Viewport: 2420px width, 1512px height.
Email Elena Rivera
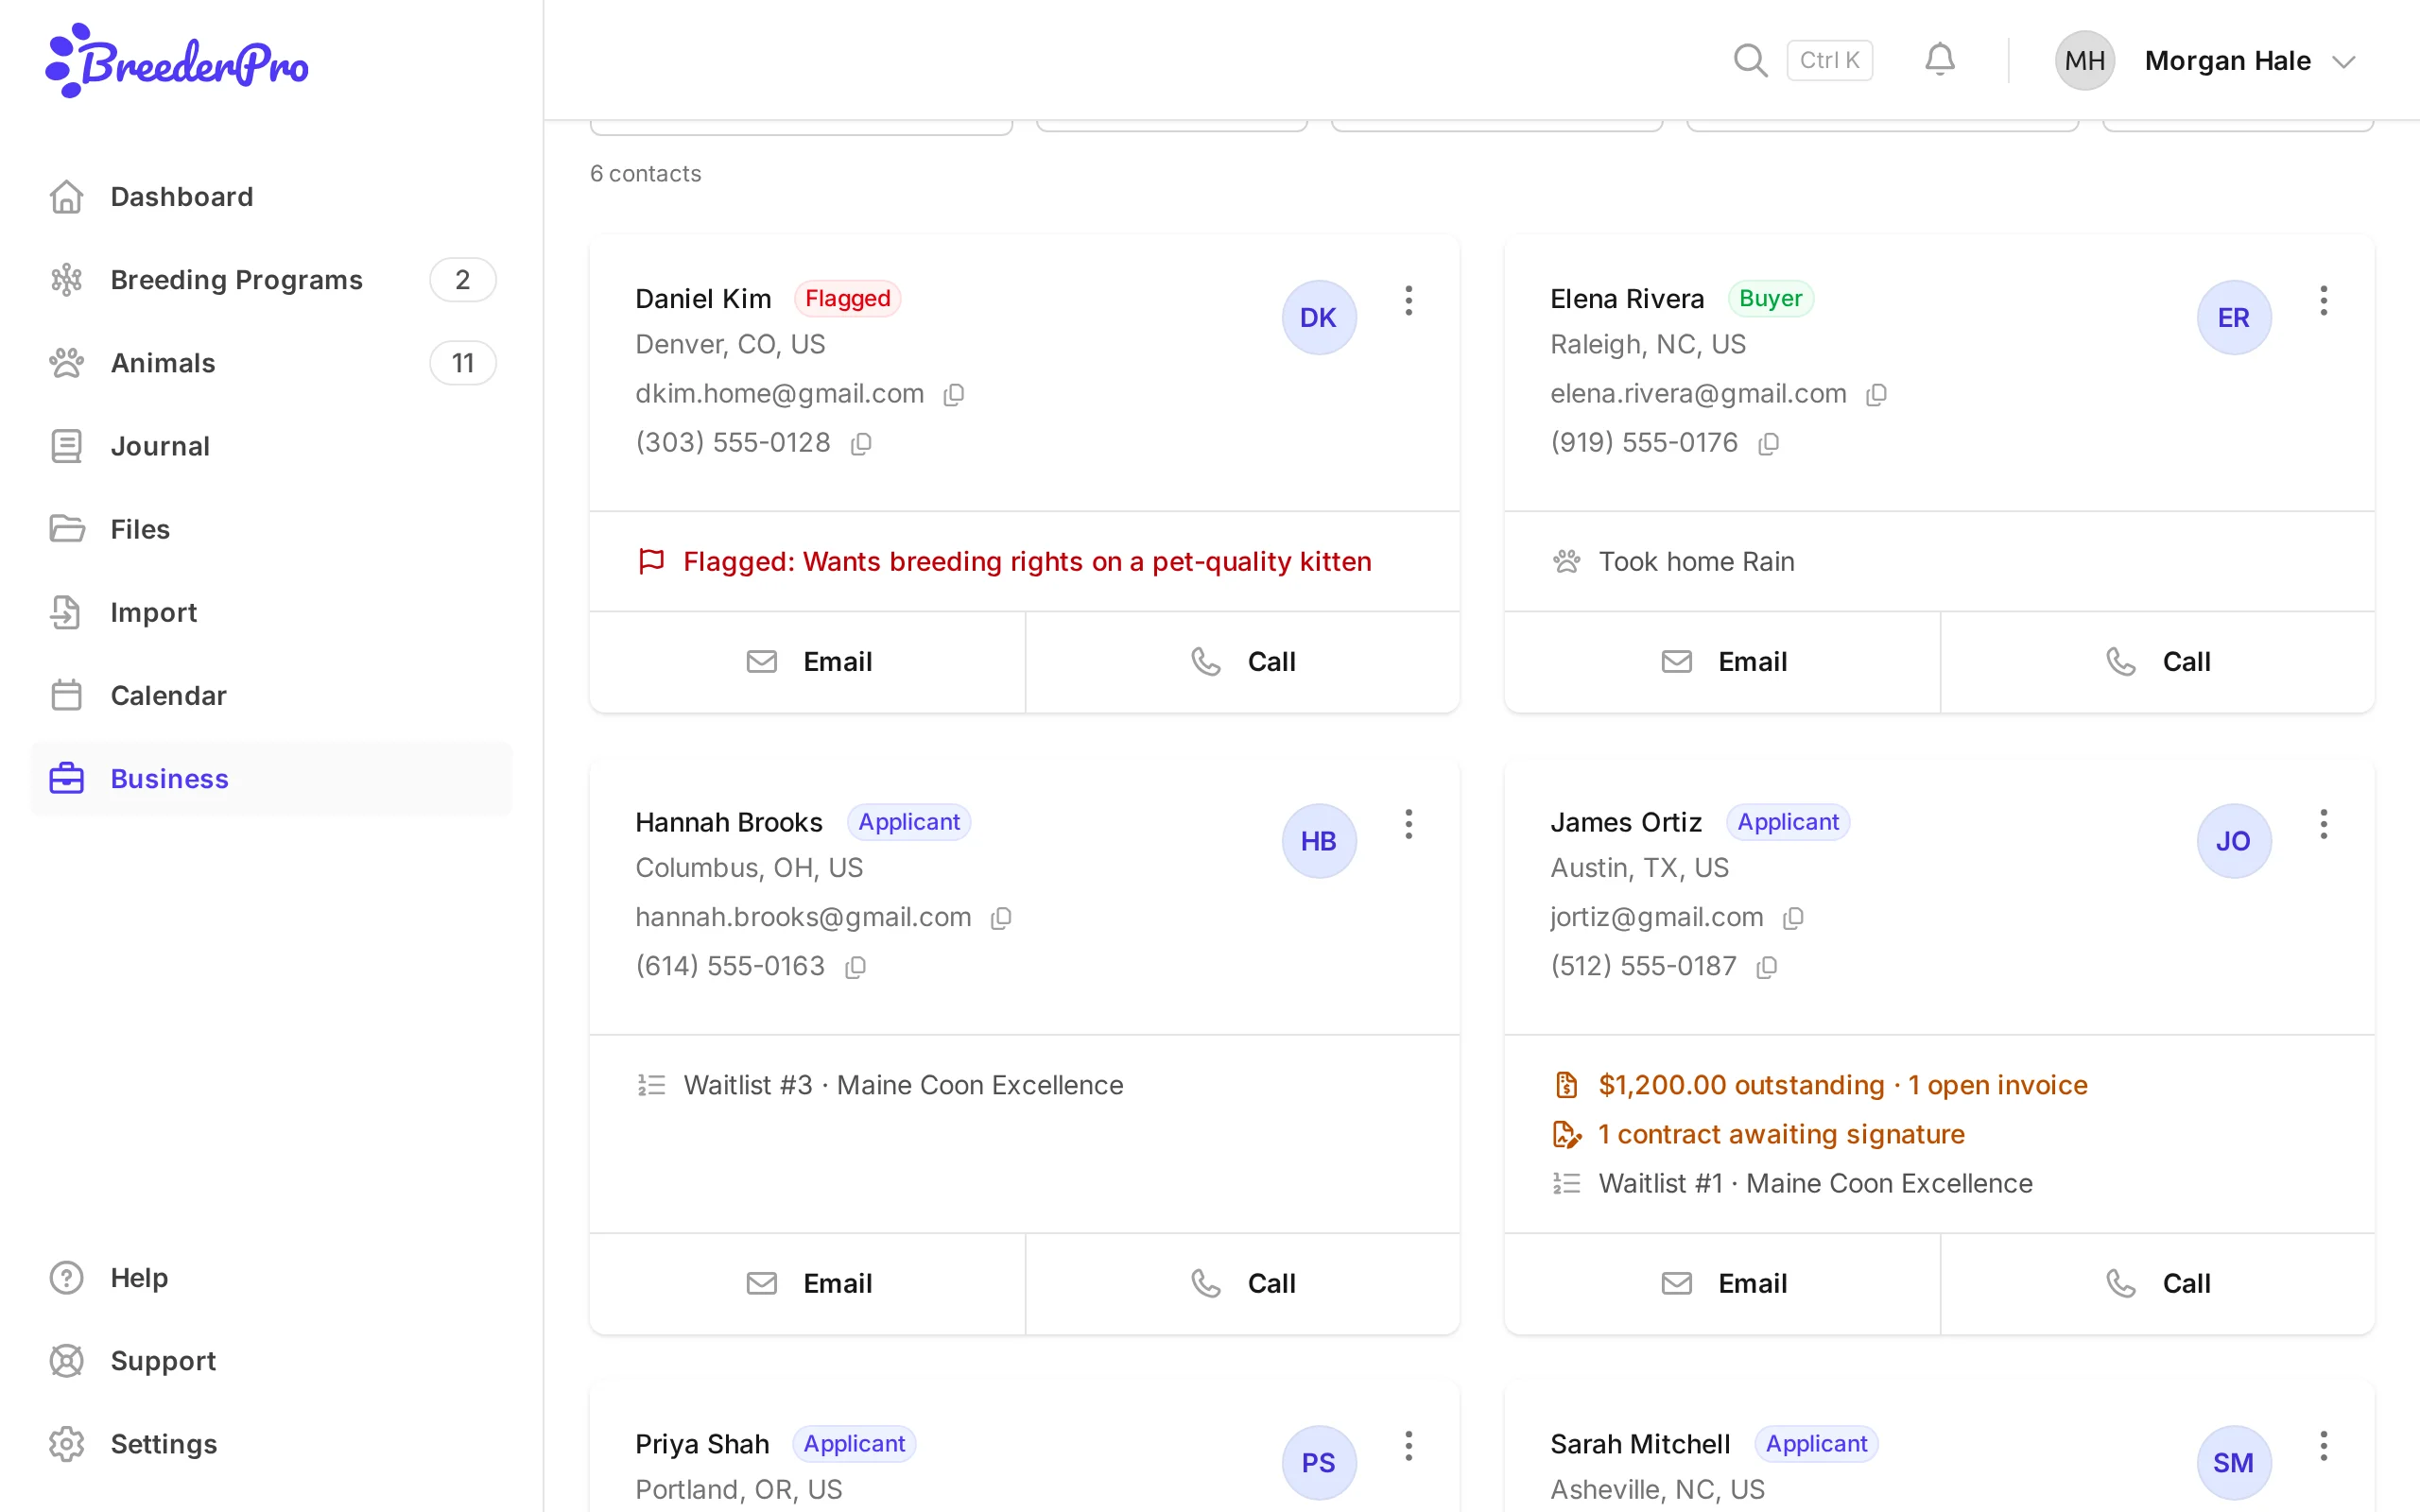click(x=1723, y=662)
